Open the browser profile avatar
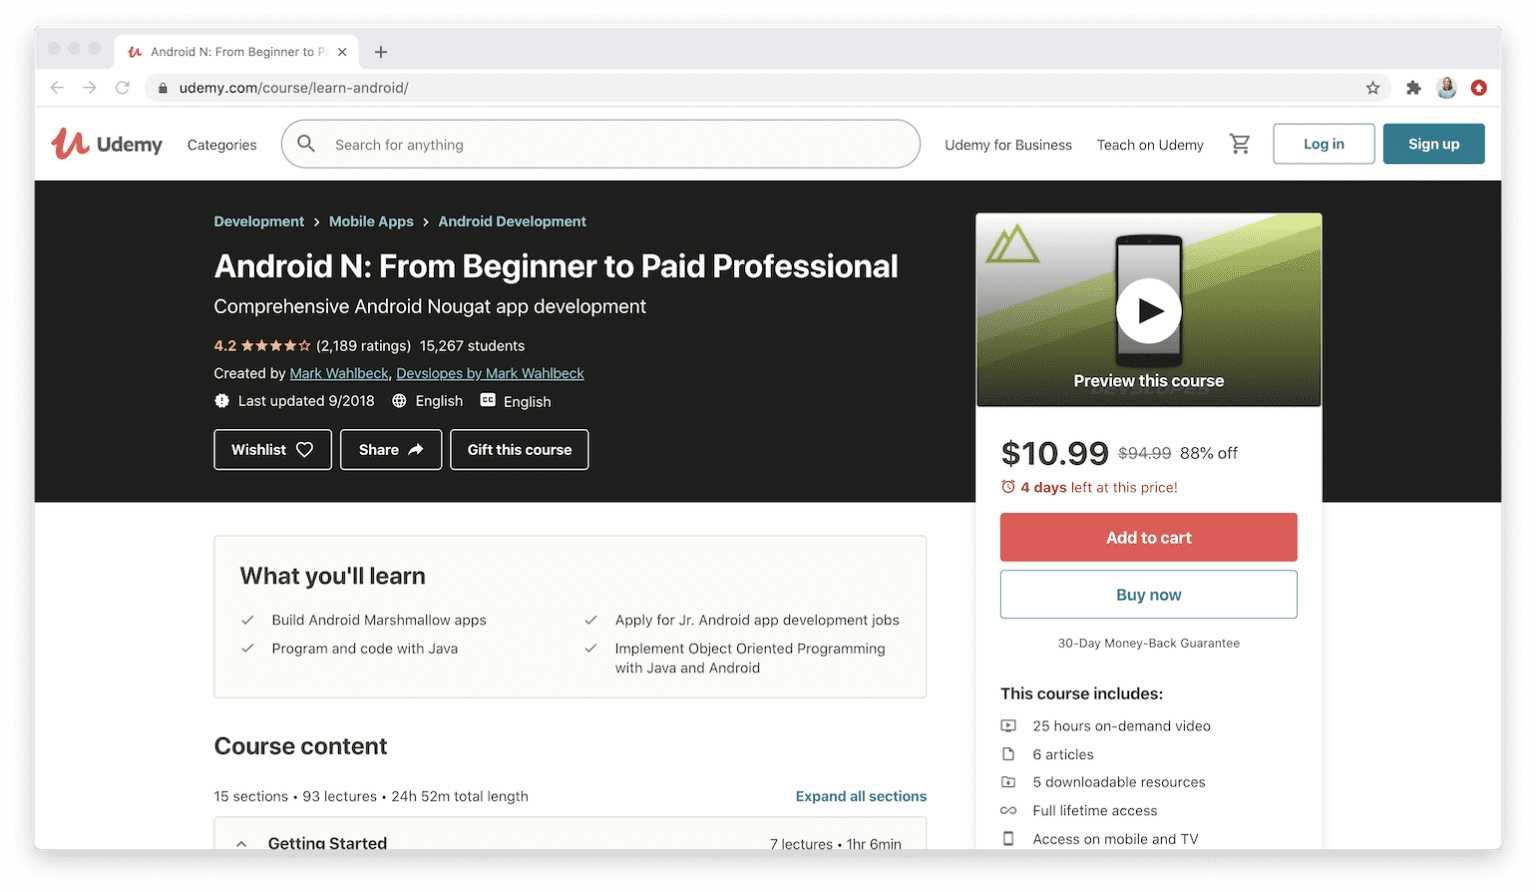This screenshot has width=1536, height=892. (1446, 87)
